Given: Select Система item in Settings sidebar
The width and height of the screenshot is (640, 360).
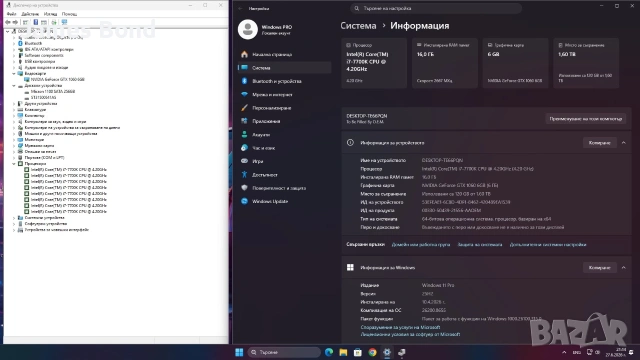Looking at the screenshot, I should point(284,68).
